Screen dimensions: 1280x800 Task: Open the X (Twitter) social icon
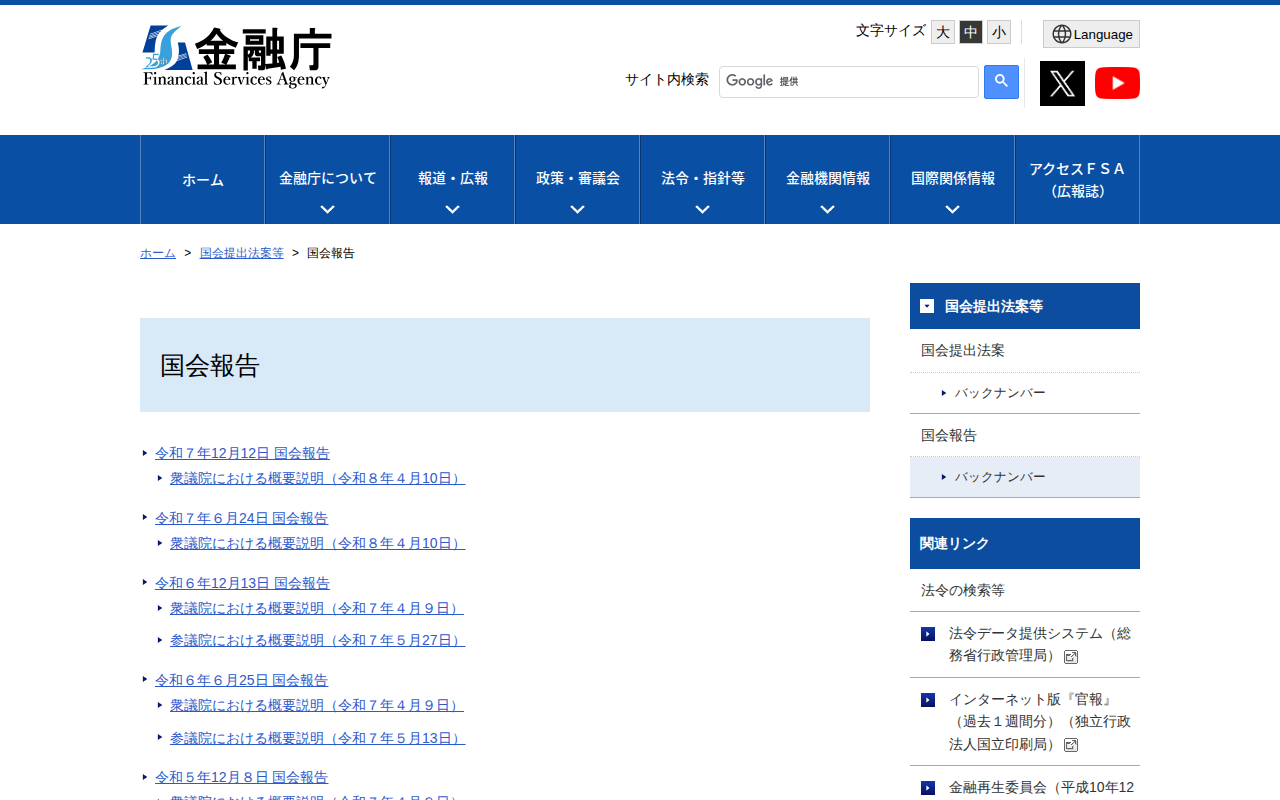click(x=1062, y=83)
